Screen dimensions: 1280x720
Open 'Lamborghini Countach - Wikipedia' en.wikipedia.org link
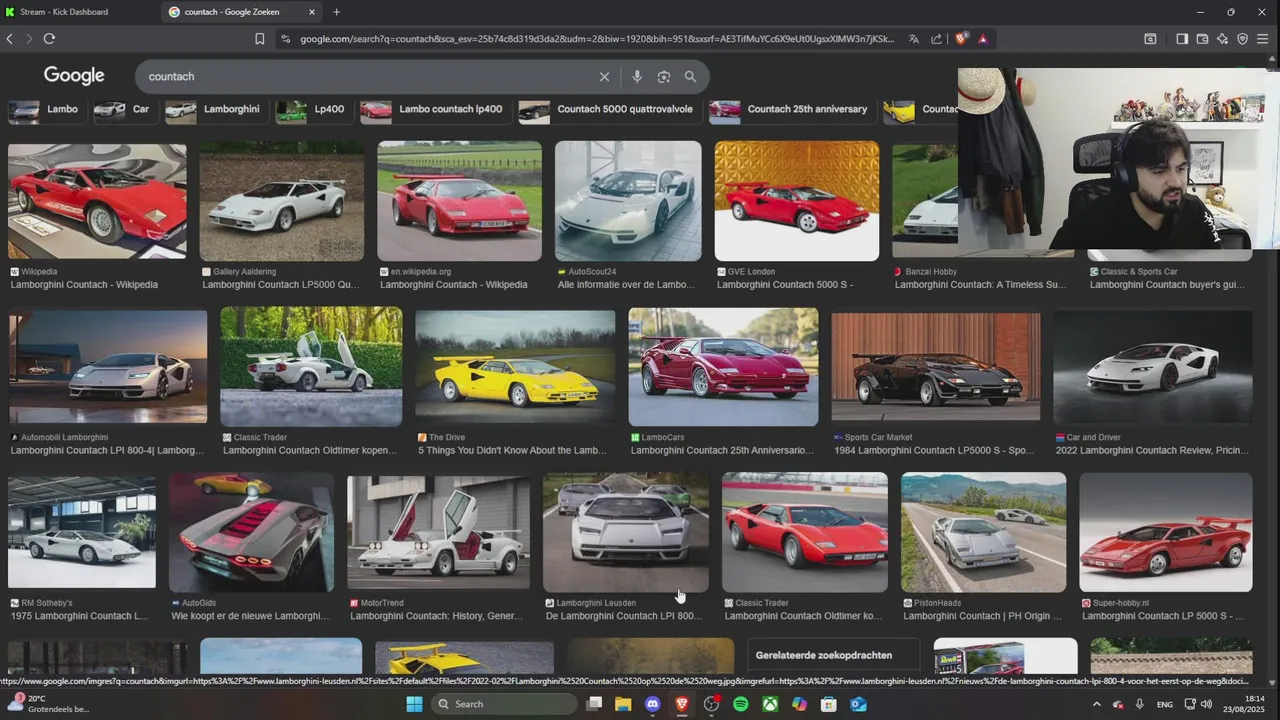tap(454, 285)
